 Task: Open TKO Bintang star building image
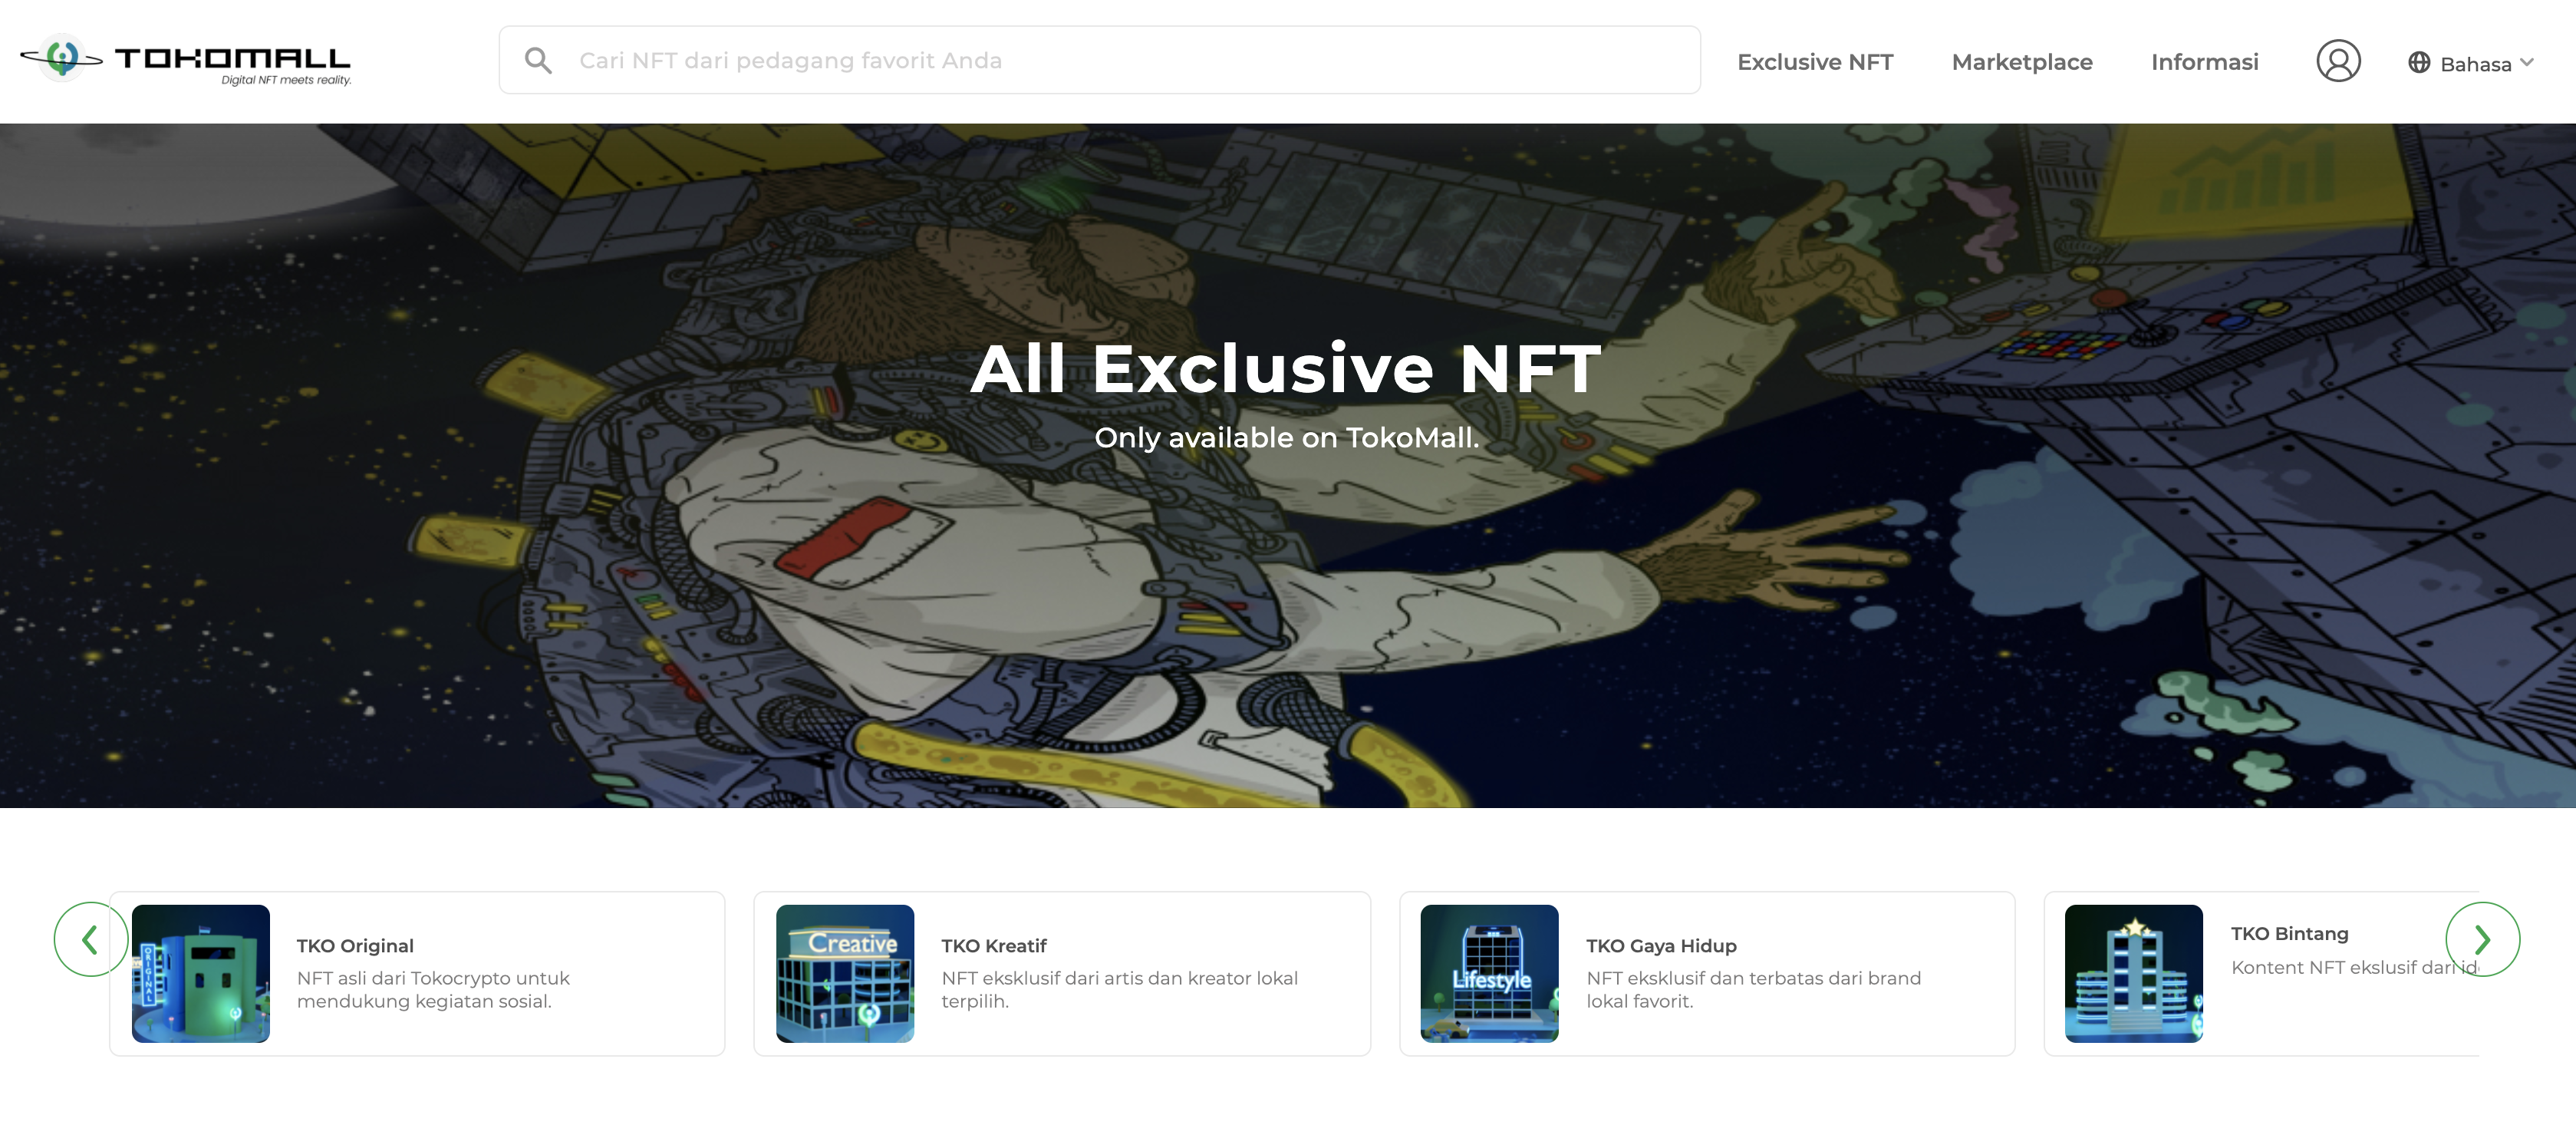click(2133, 973)
